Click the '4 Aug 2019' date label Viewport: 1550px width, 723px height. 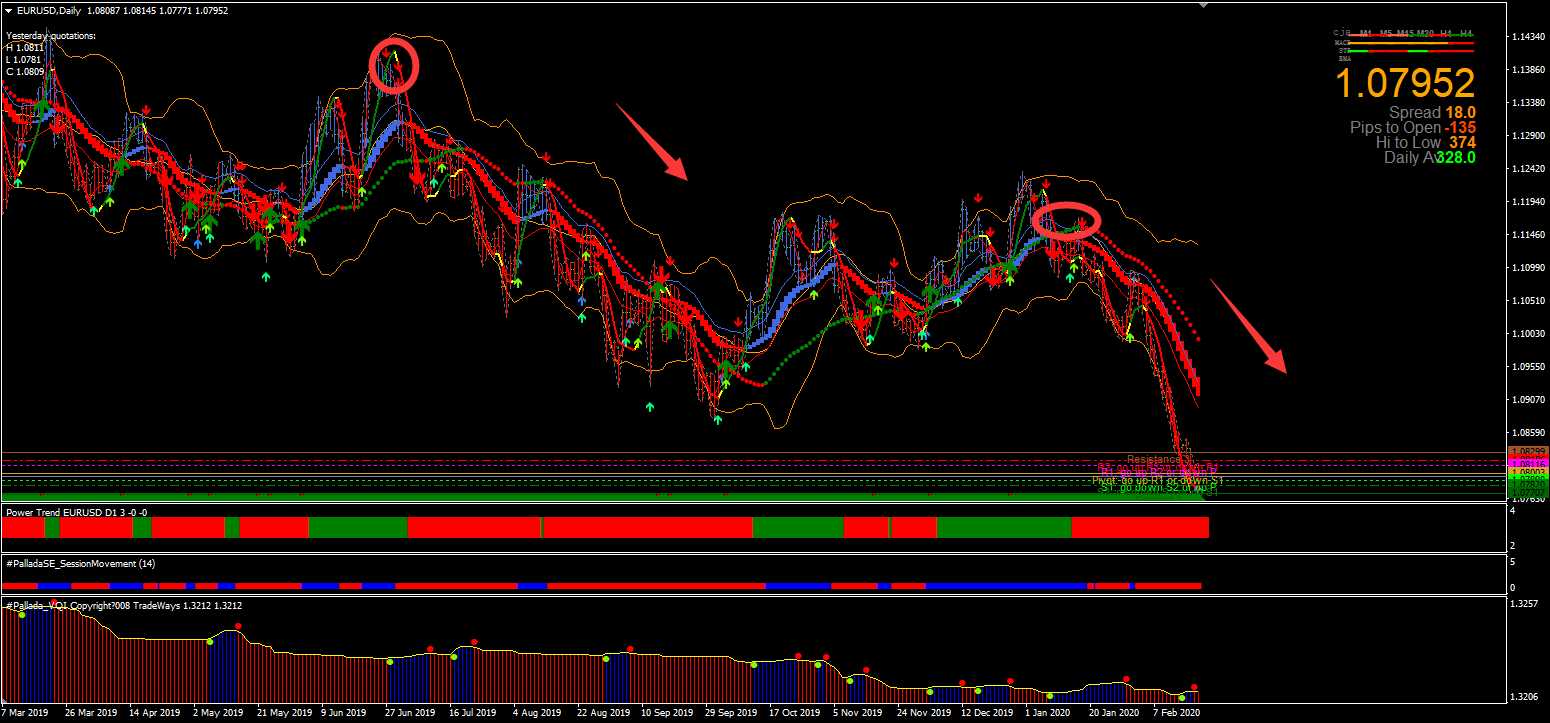pos(538,713)
